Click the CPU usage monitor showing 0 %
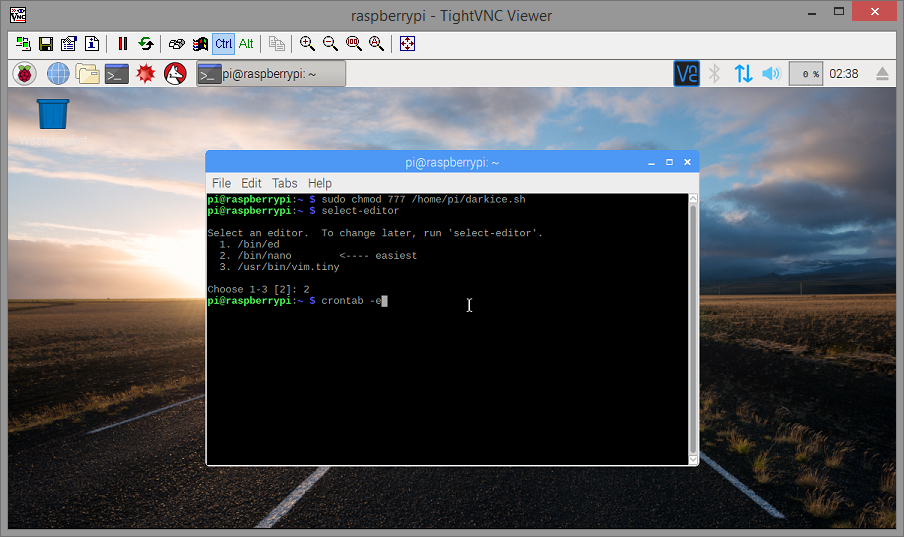This screenshot has width=904, height=537. (805, 74)
